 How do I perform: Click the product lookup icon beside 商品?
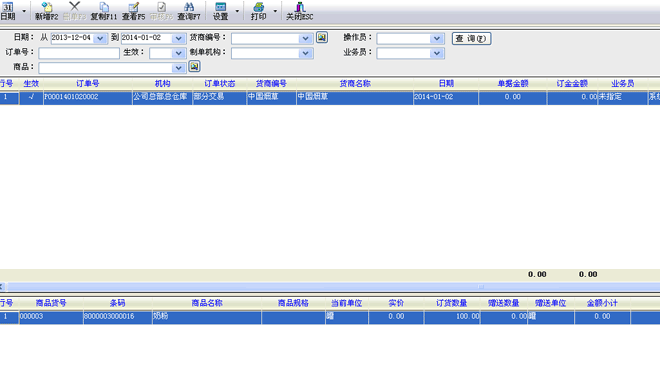coord(194,67)
